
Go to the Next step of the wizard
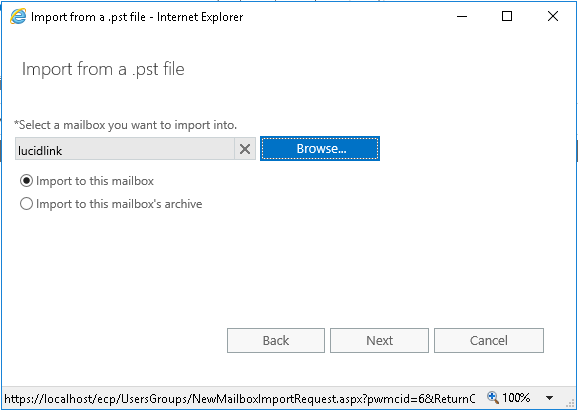pos(379,340)
